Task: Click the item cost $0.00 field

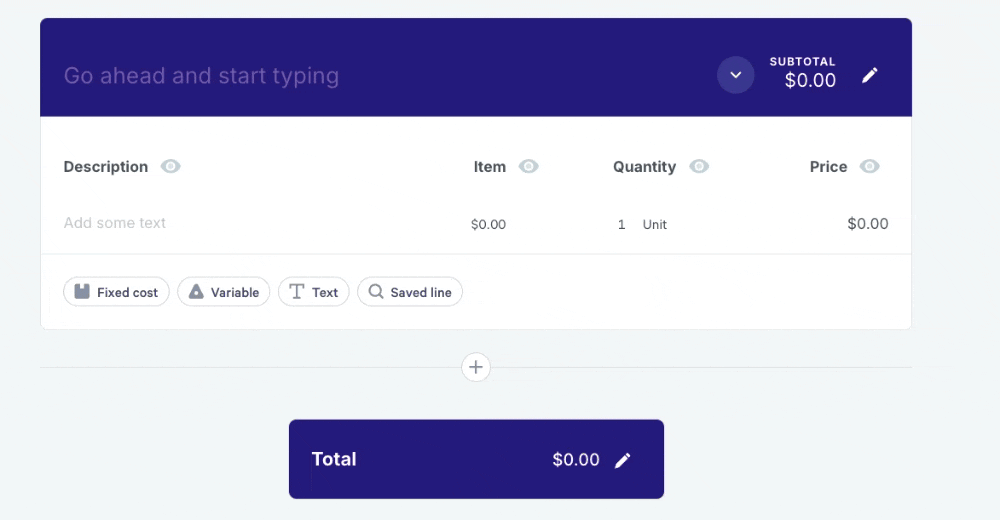Action: click(x=488, y=225)
